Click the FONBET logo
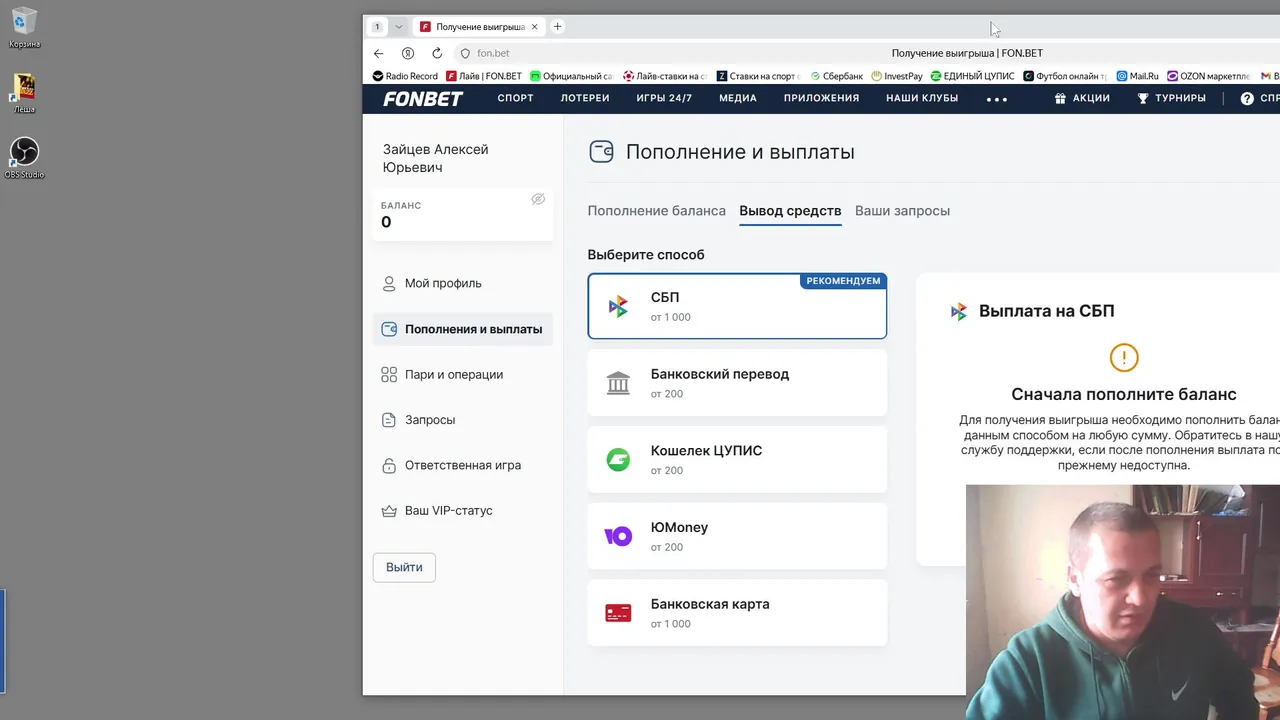Viewport: 1280px width, 720px height. (423, 99)
